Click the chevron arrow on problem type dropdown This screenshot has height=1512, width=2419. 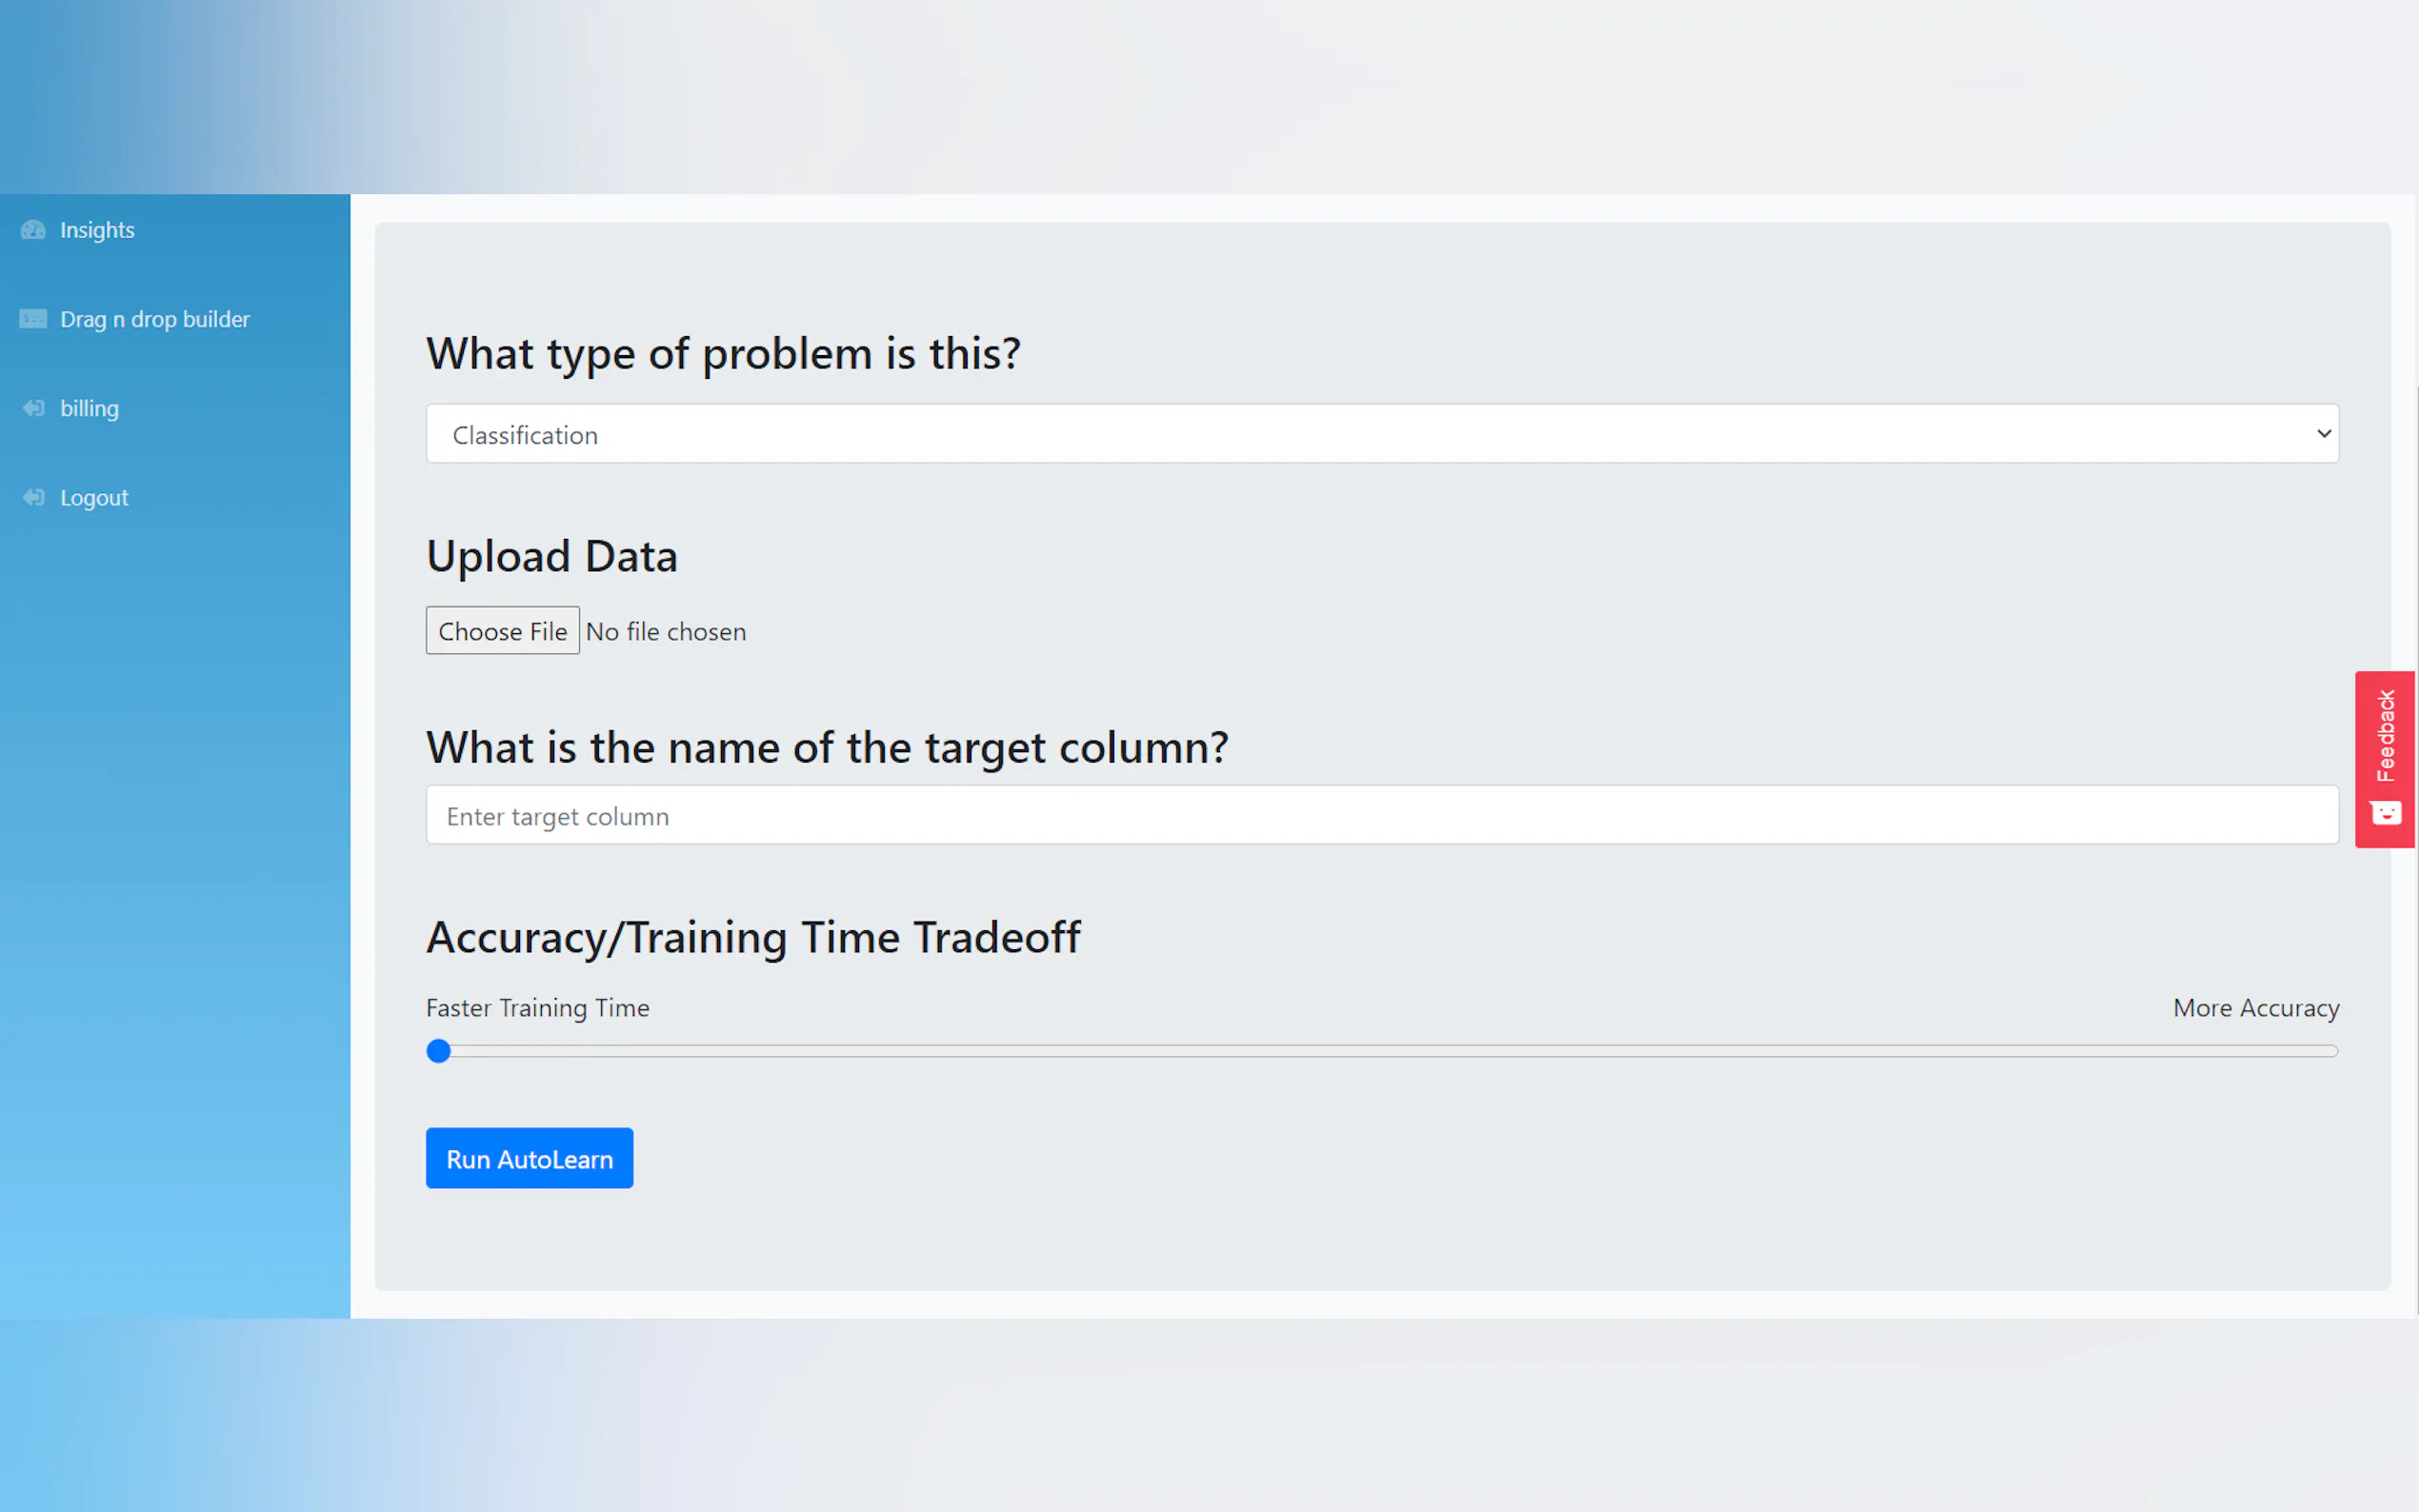pyautogui.click(x=2323, y=434)
